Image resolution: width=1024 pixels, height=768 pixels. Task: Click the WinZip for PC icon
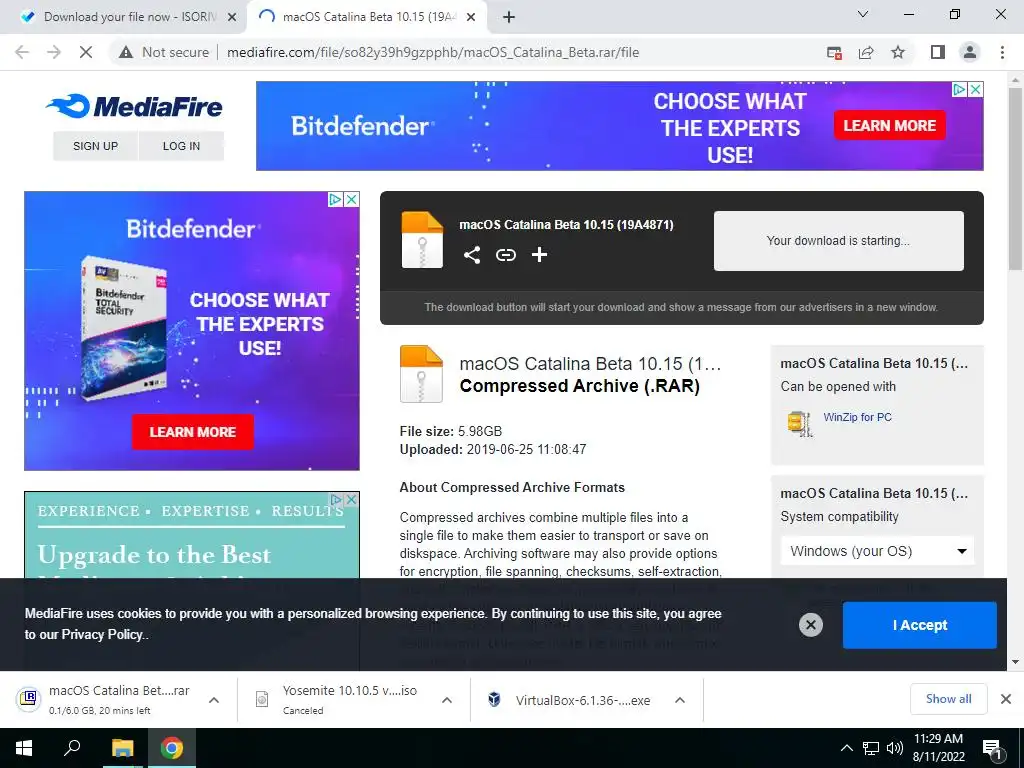pos(799,423)
